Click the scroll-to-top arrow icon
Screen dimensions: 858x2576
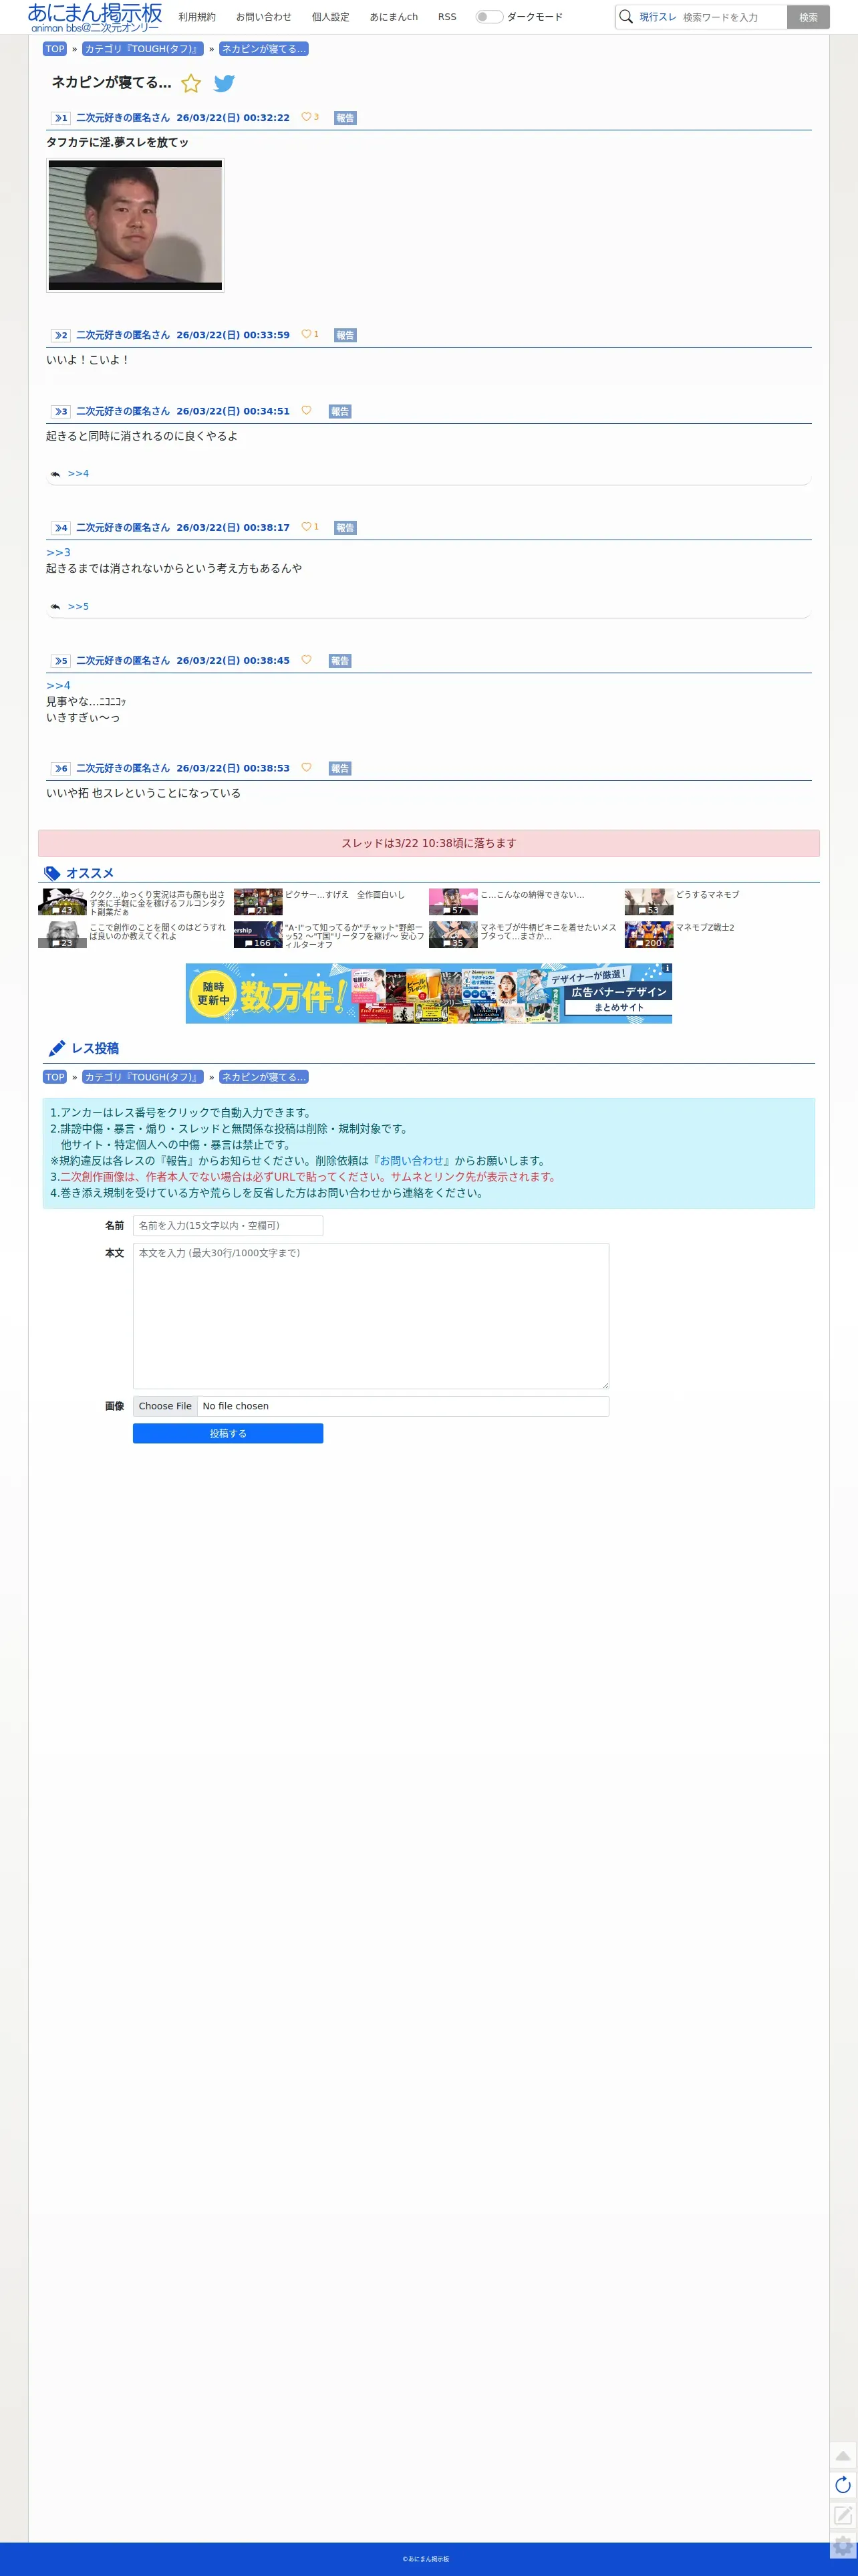click(x=843, y=2455)
